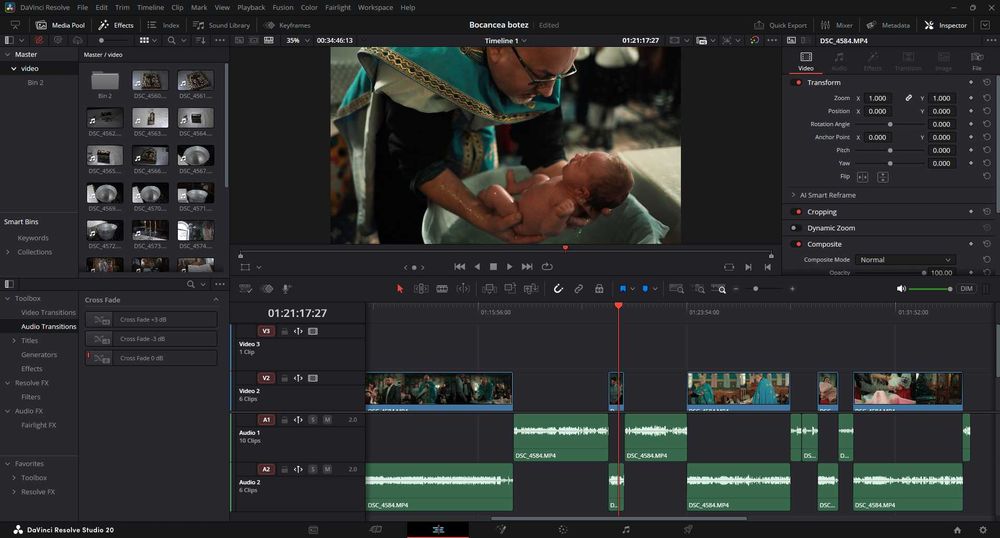Click the speaker mute icon
The width and height of the screenshot is (1000, 538).
901,289
